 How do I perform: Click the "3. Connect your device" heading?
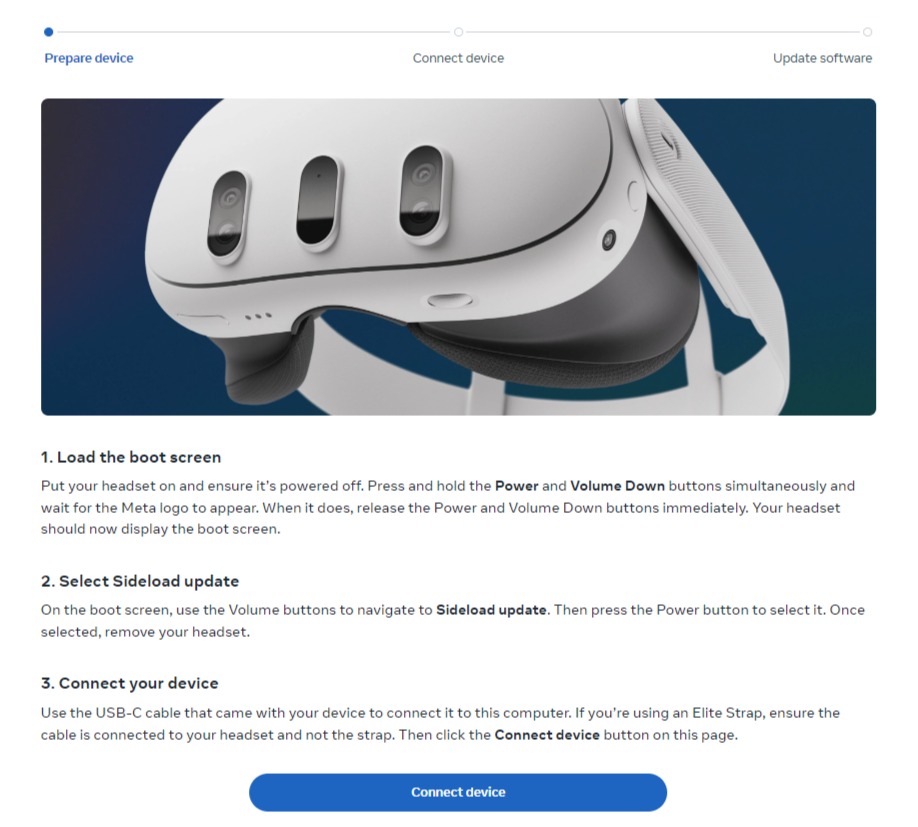pyautogui.click(x=129, y=683)
